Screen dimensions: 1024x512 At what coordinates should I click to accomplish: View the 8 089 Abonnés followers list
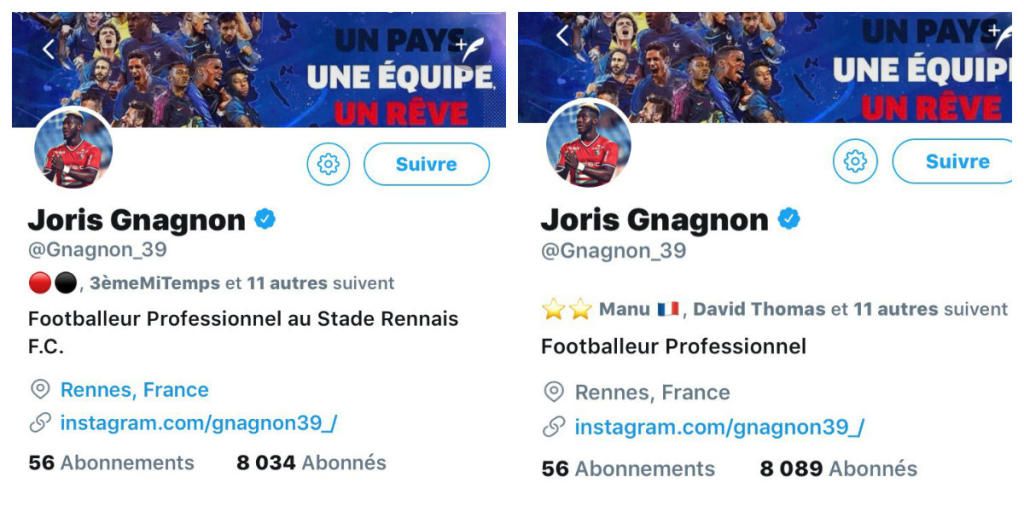(838, 469)
